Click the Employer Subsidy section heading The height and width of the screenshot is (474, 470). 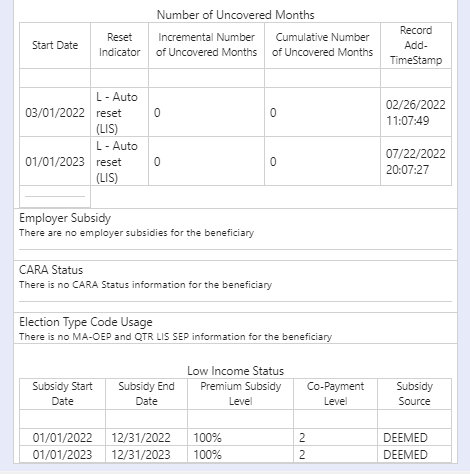[x=65, y=218]
